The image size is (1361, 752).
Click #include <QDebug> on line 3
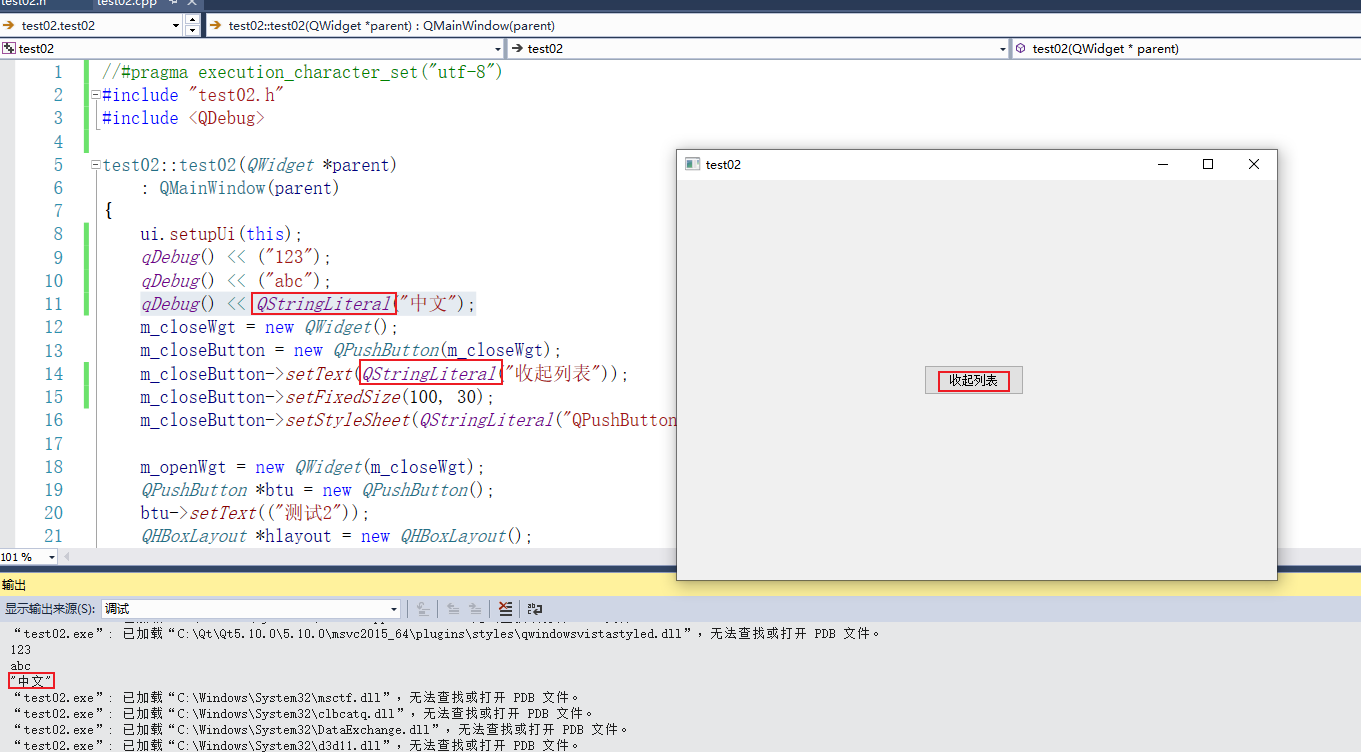click(x=183, y=118)
